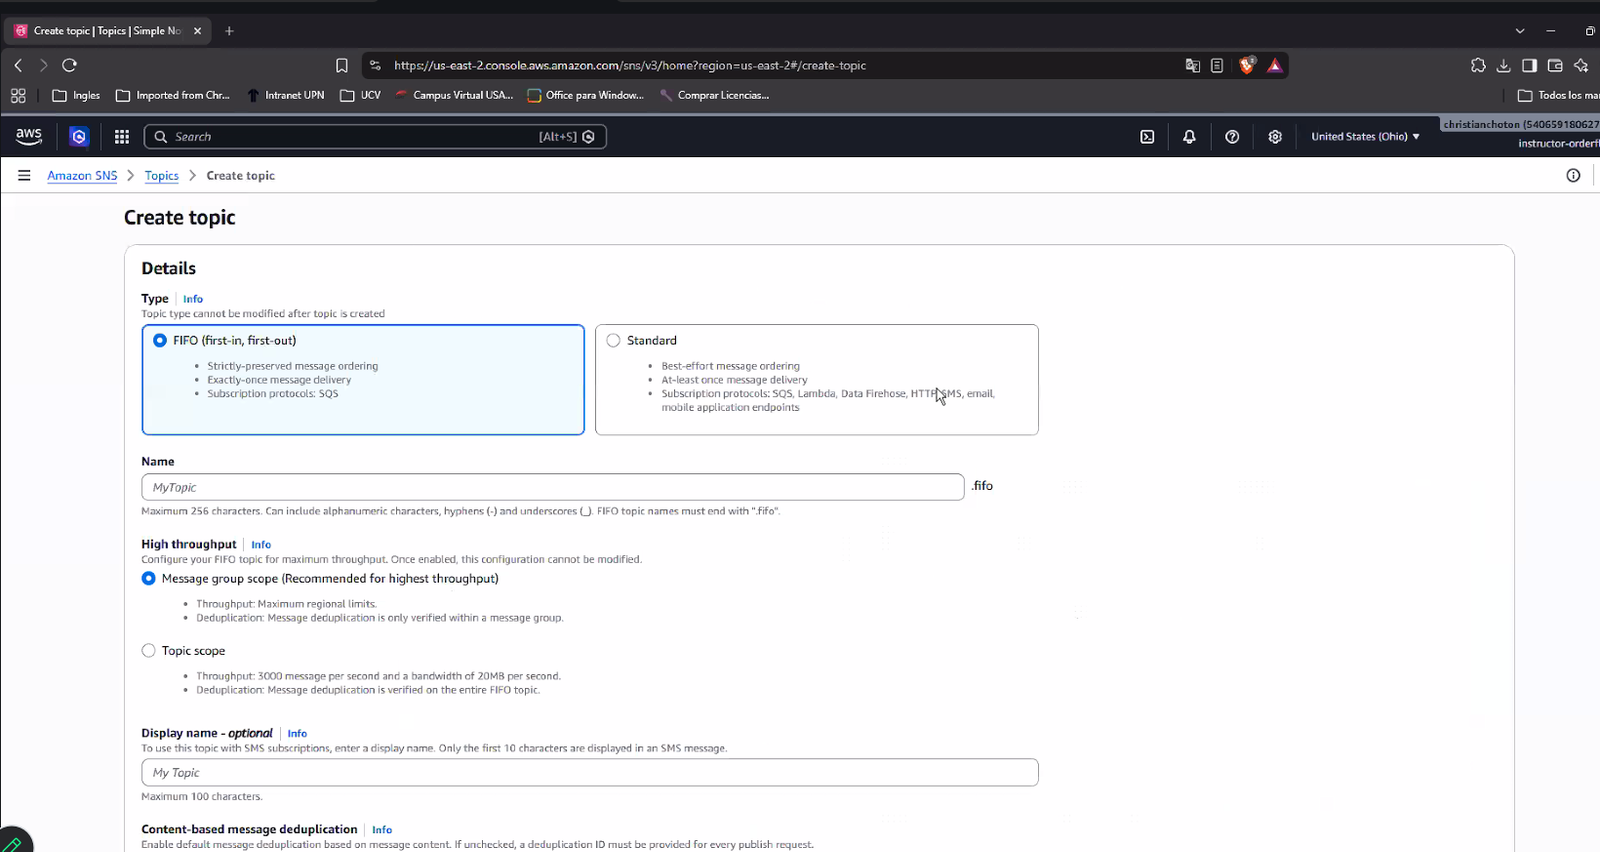1600x852 pixels.
Task: Go back to the previous page
Action: pyautogui.click(x=18, y=65)
